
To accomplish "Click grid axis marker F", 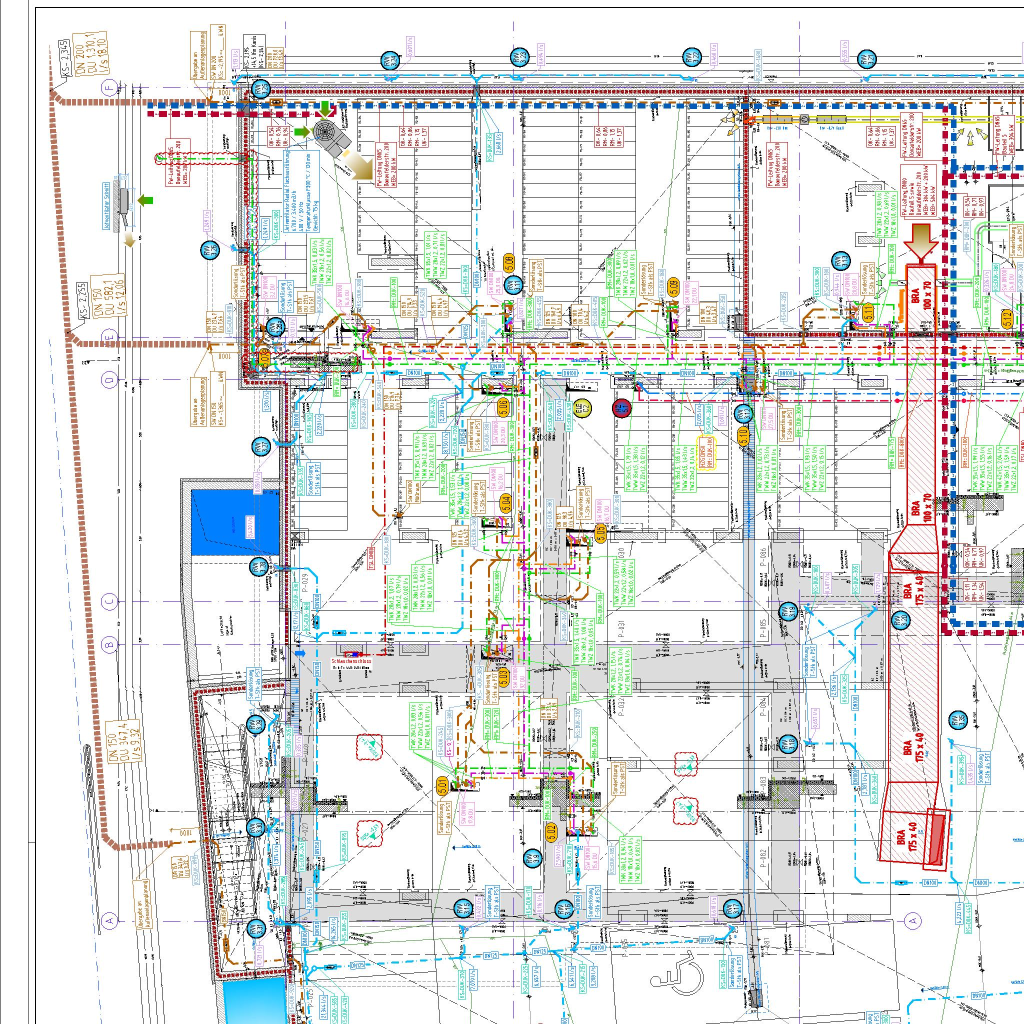I will 110,88.
